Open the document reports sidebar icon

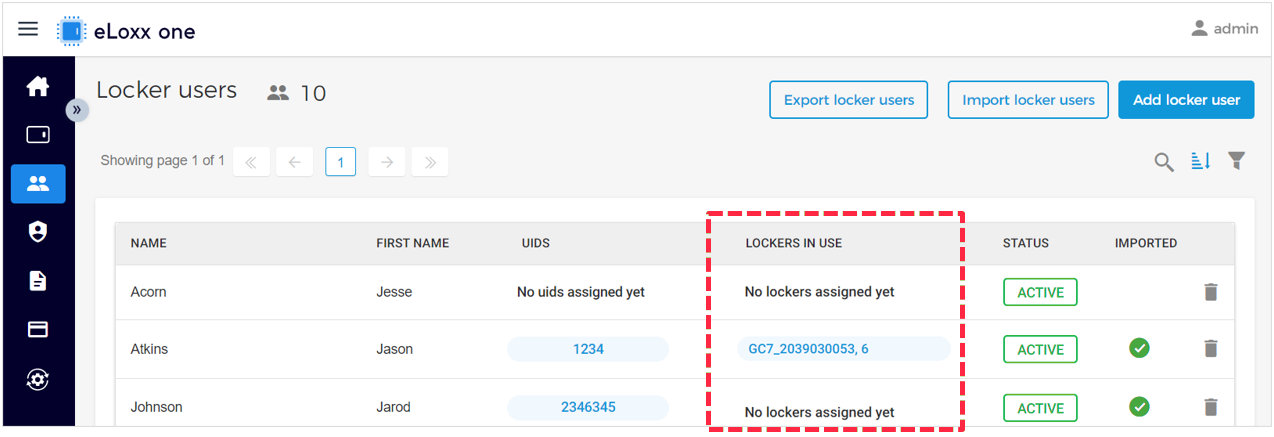click(38, 280)
